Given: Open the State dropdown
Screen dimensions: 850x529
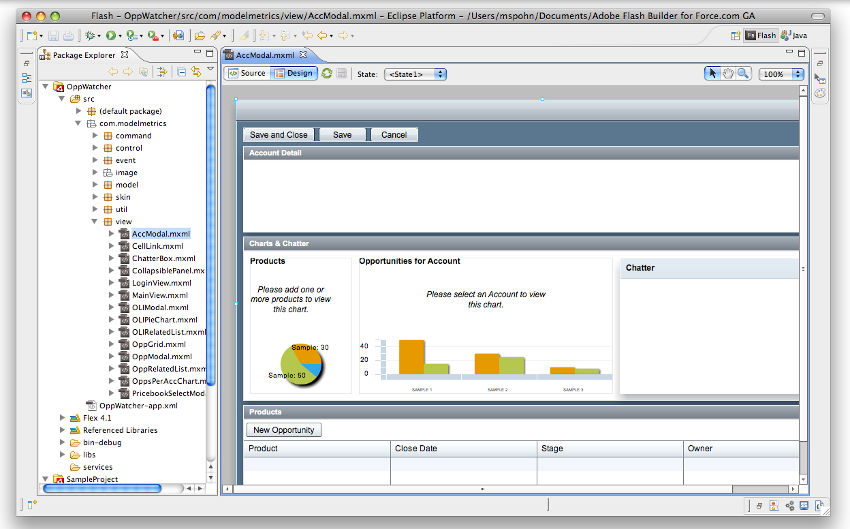Looking at the screenshot, I should coord(415,74).
